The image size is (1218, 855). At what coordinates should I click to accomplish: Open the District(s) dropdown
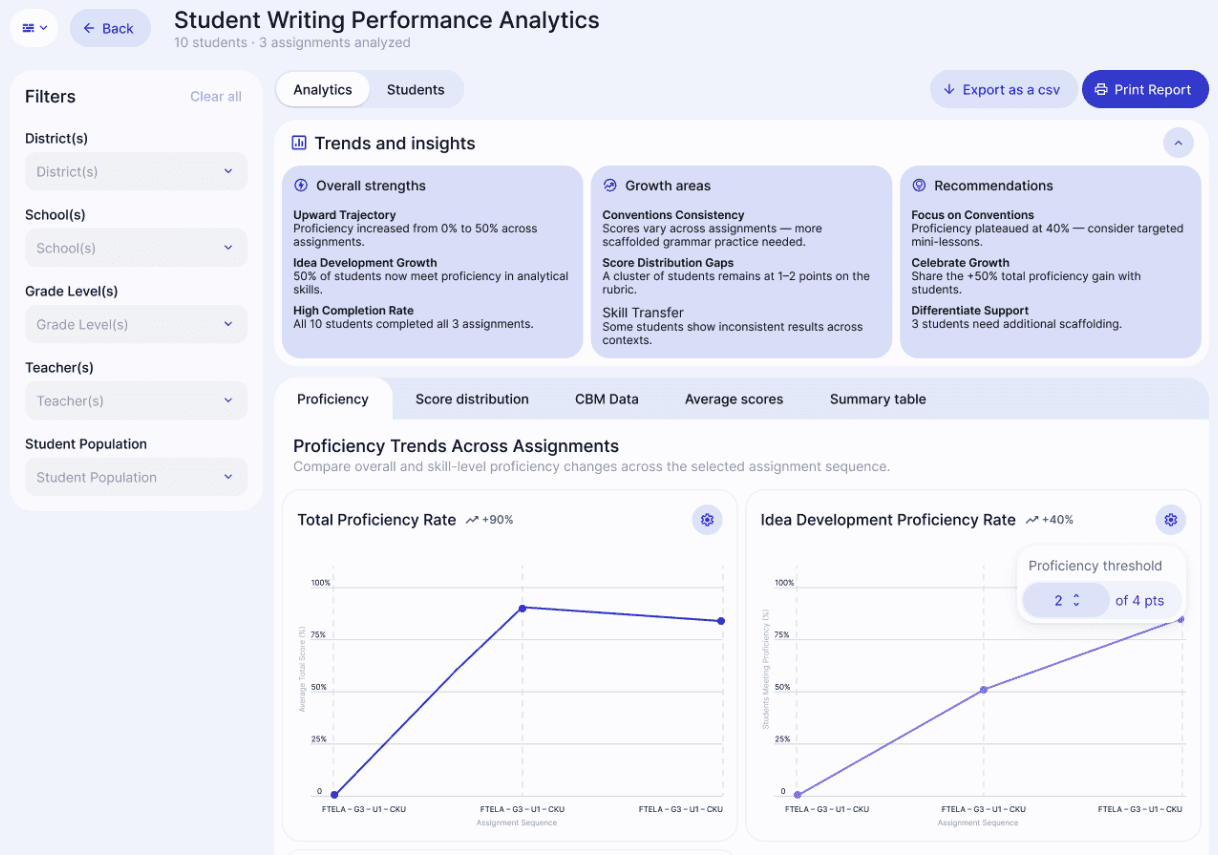[136, 172]
